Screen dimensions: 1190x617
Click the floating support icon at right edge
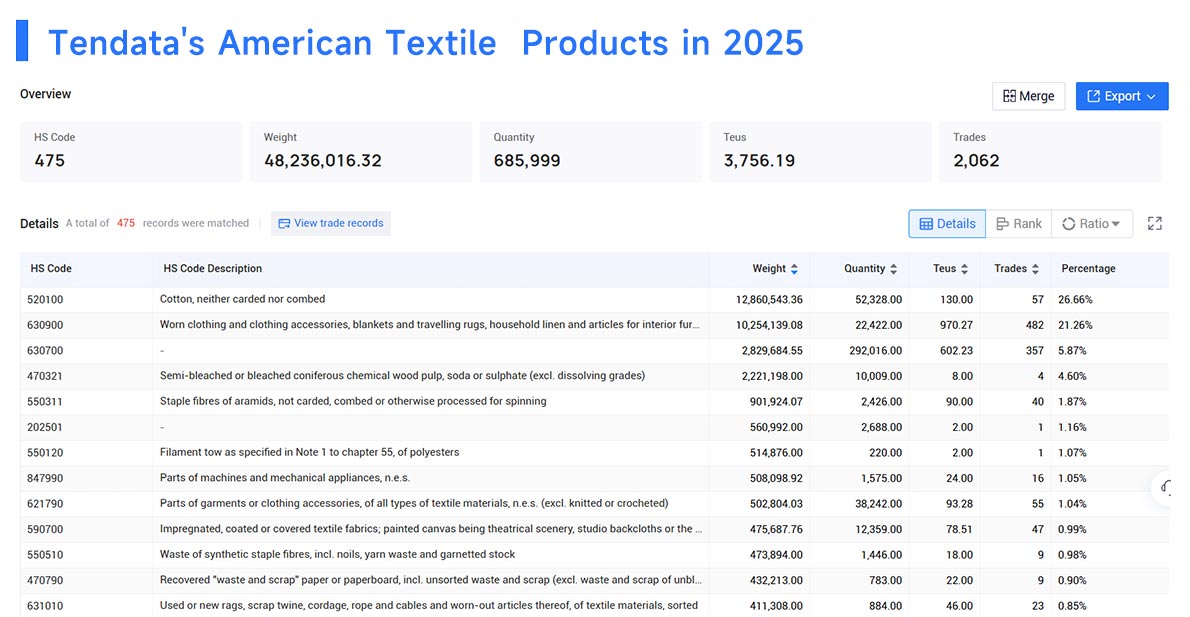(1167, 487)
